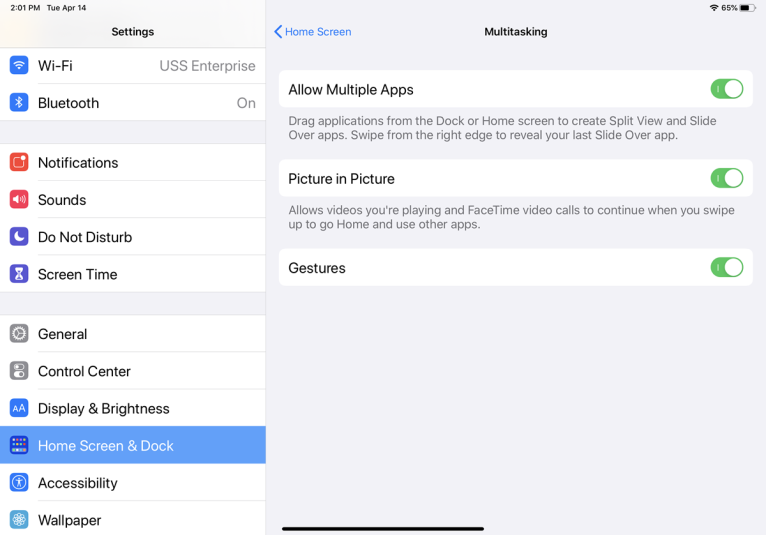This screenshot has height=535, width=766.
Task: Select Notifications in the sidebar
Action: click(133, 162)
